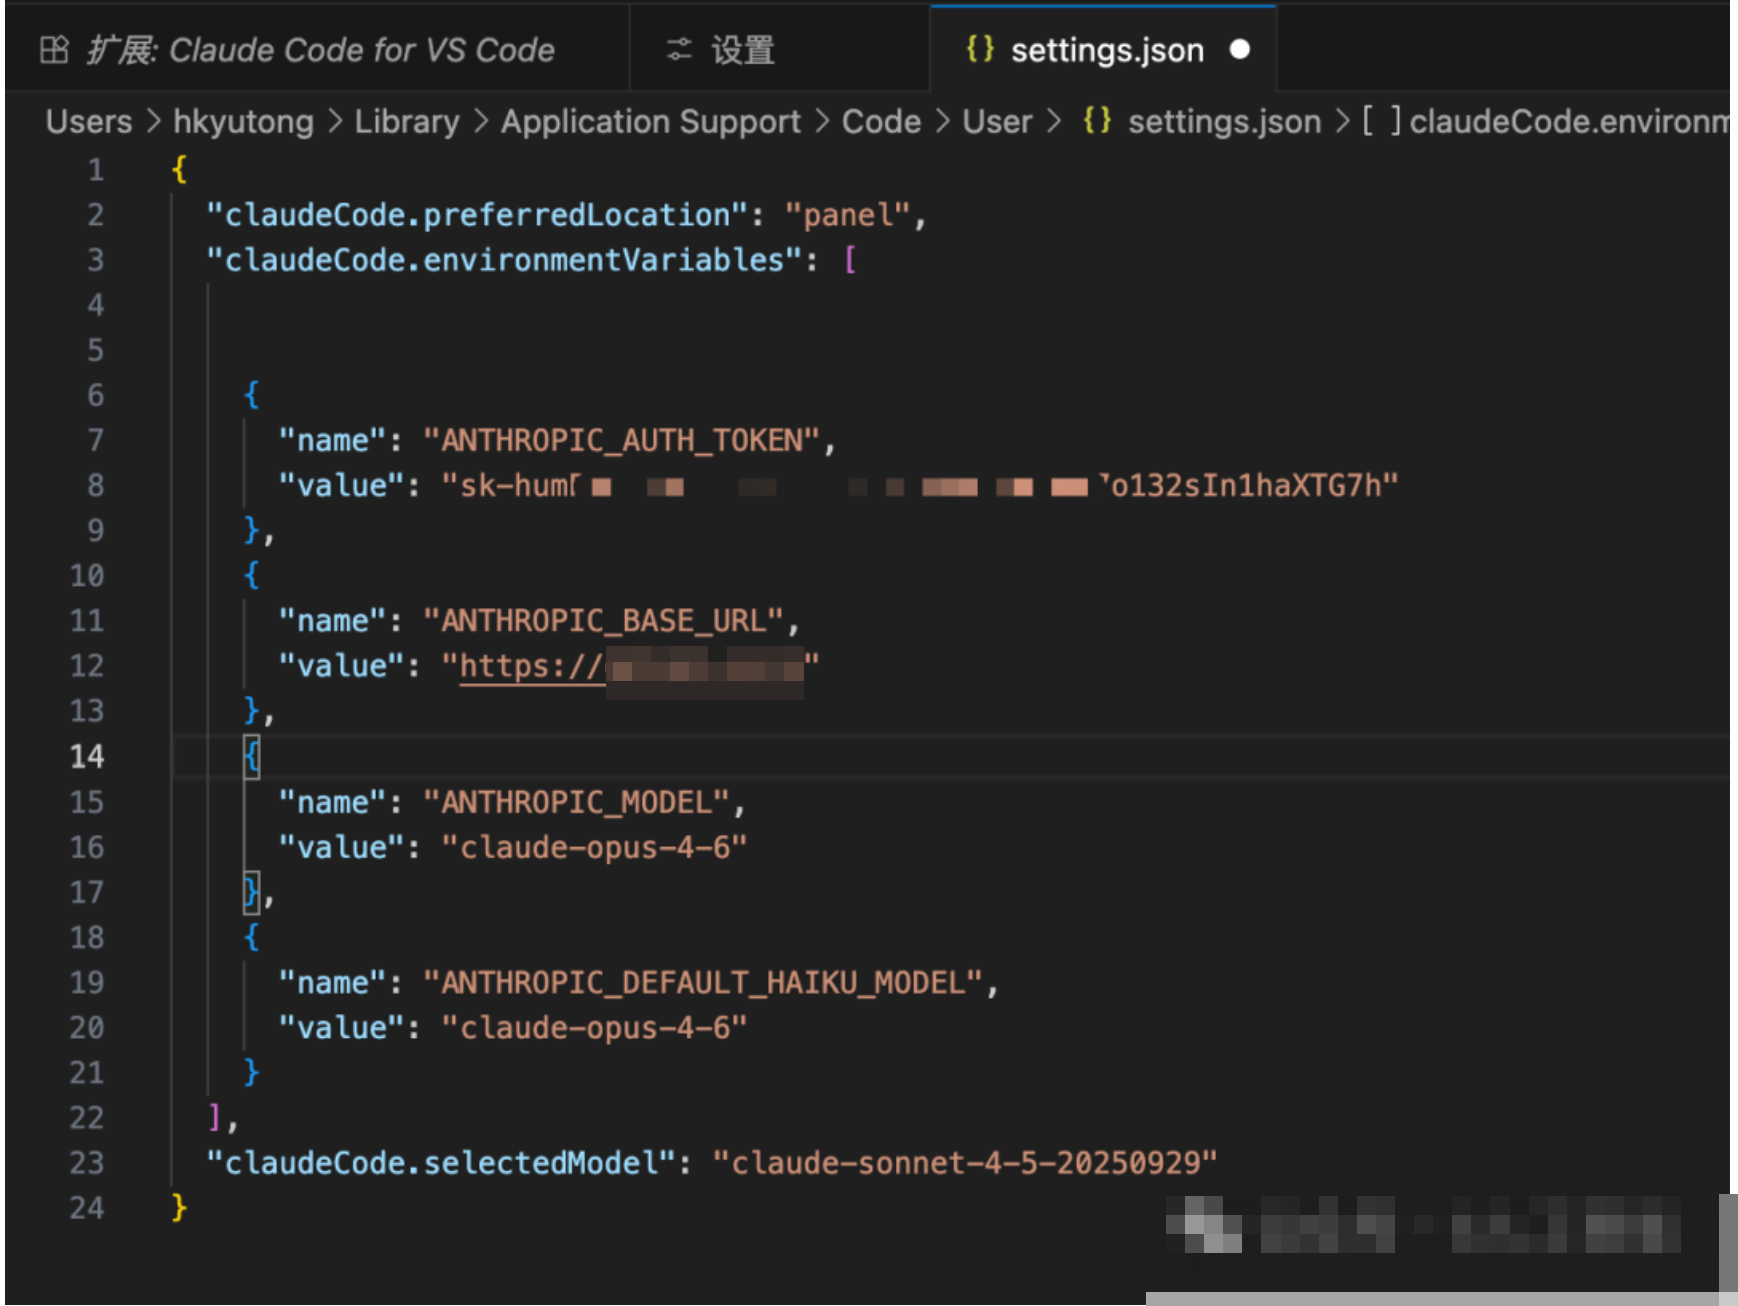This screenshot has height=1306, width=1738.
Task: Click "claude-opus-4-6" value on line 20
Action: [x=594, y=1028]
